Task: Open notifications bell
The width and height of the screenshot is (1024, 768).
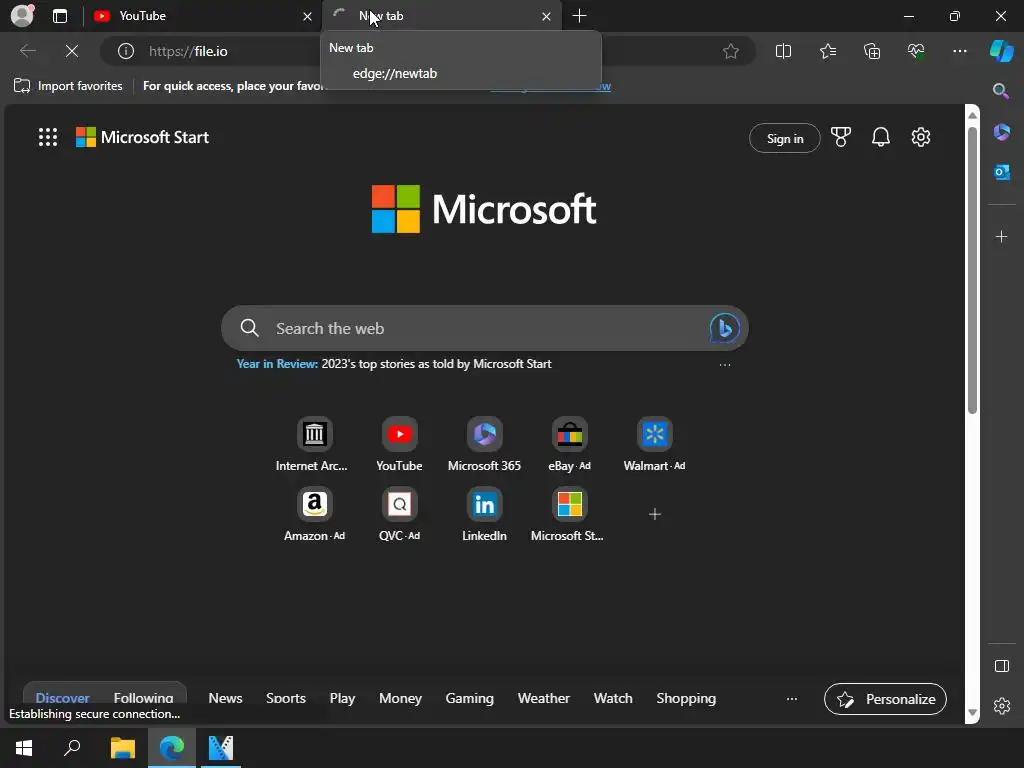Action: click(880, 137)
